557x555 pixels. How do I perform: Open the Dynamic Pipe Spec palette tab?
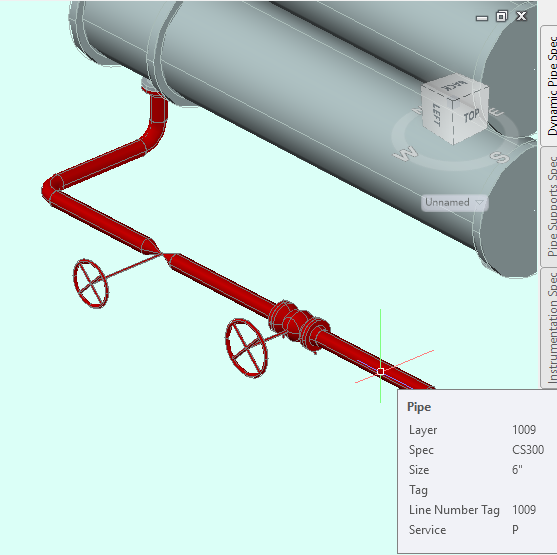tap(550, 85)
